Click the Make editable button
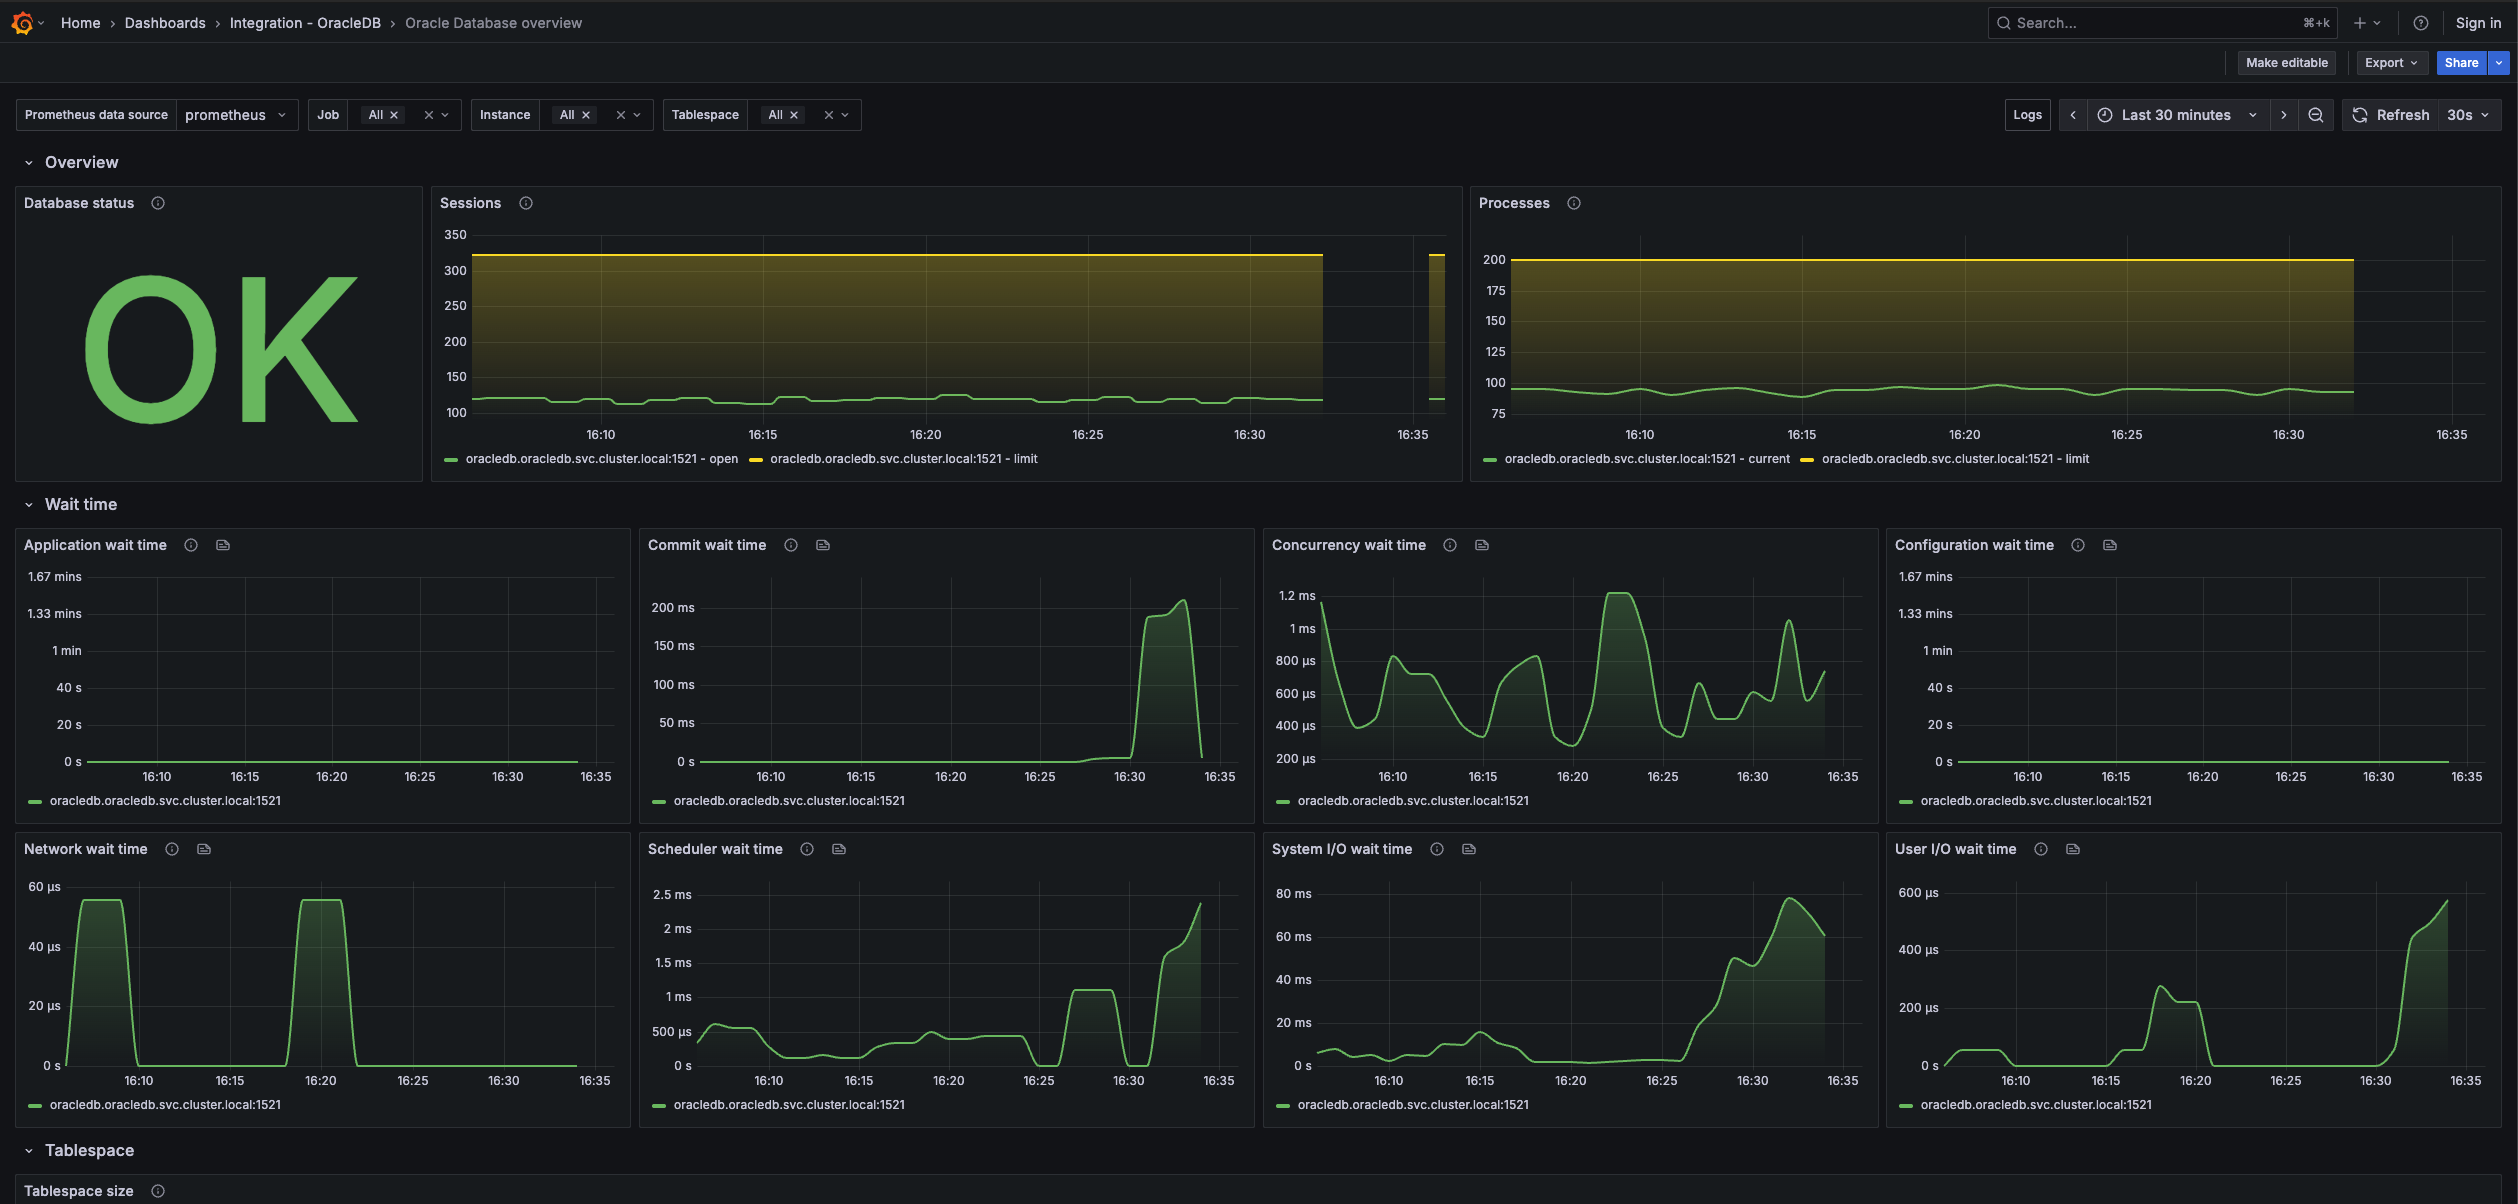 coord(2286,62)
